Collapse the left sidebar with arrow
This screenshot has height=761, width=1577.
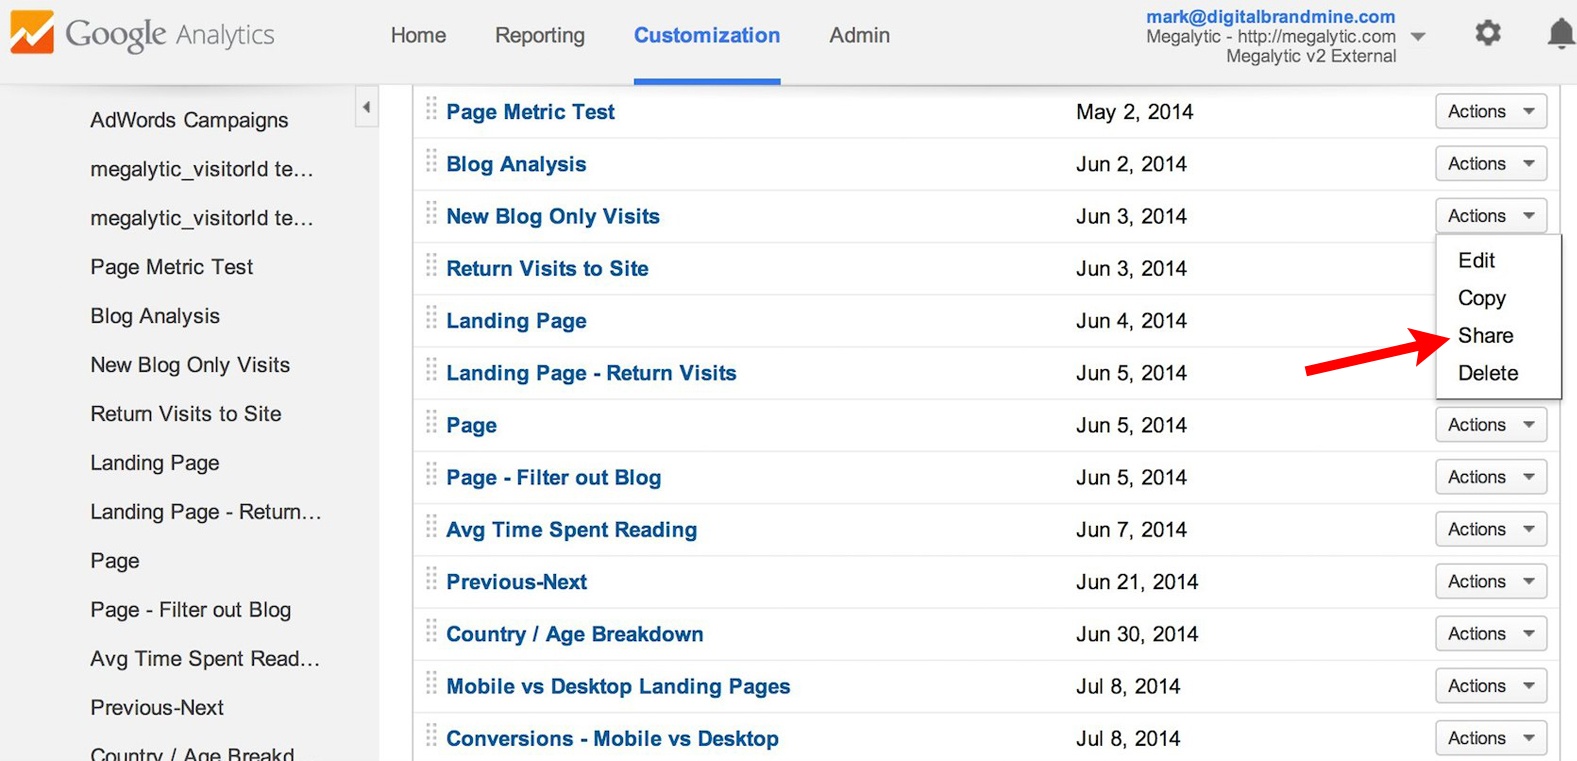(367, 107)
